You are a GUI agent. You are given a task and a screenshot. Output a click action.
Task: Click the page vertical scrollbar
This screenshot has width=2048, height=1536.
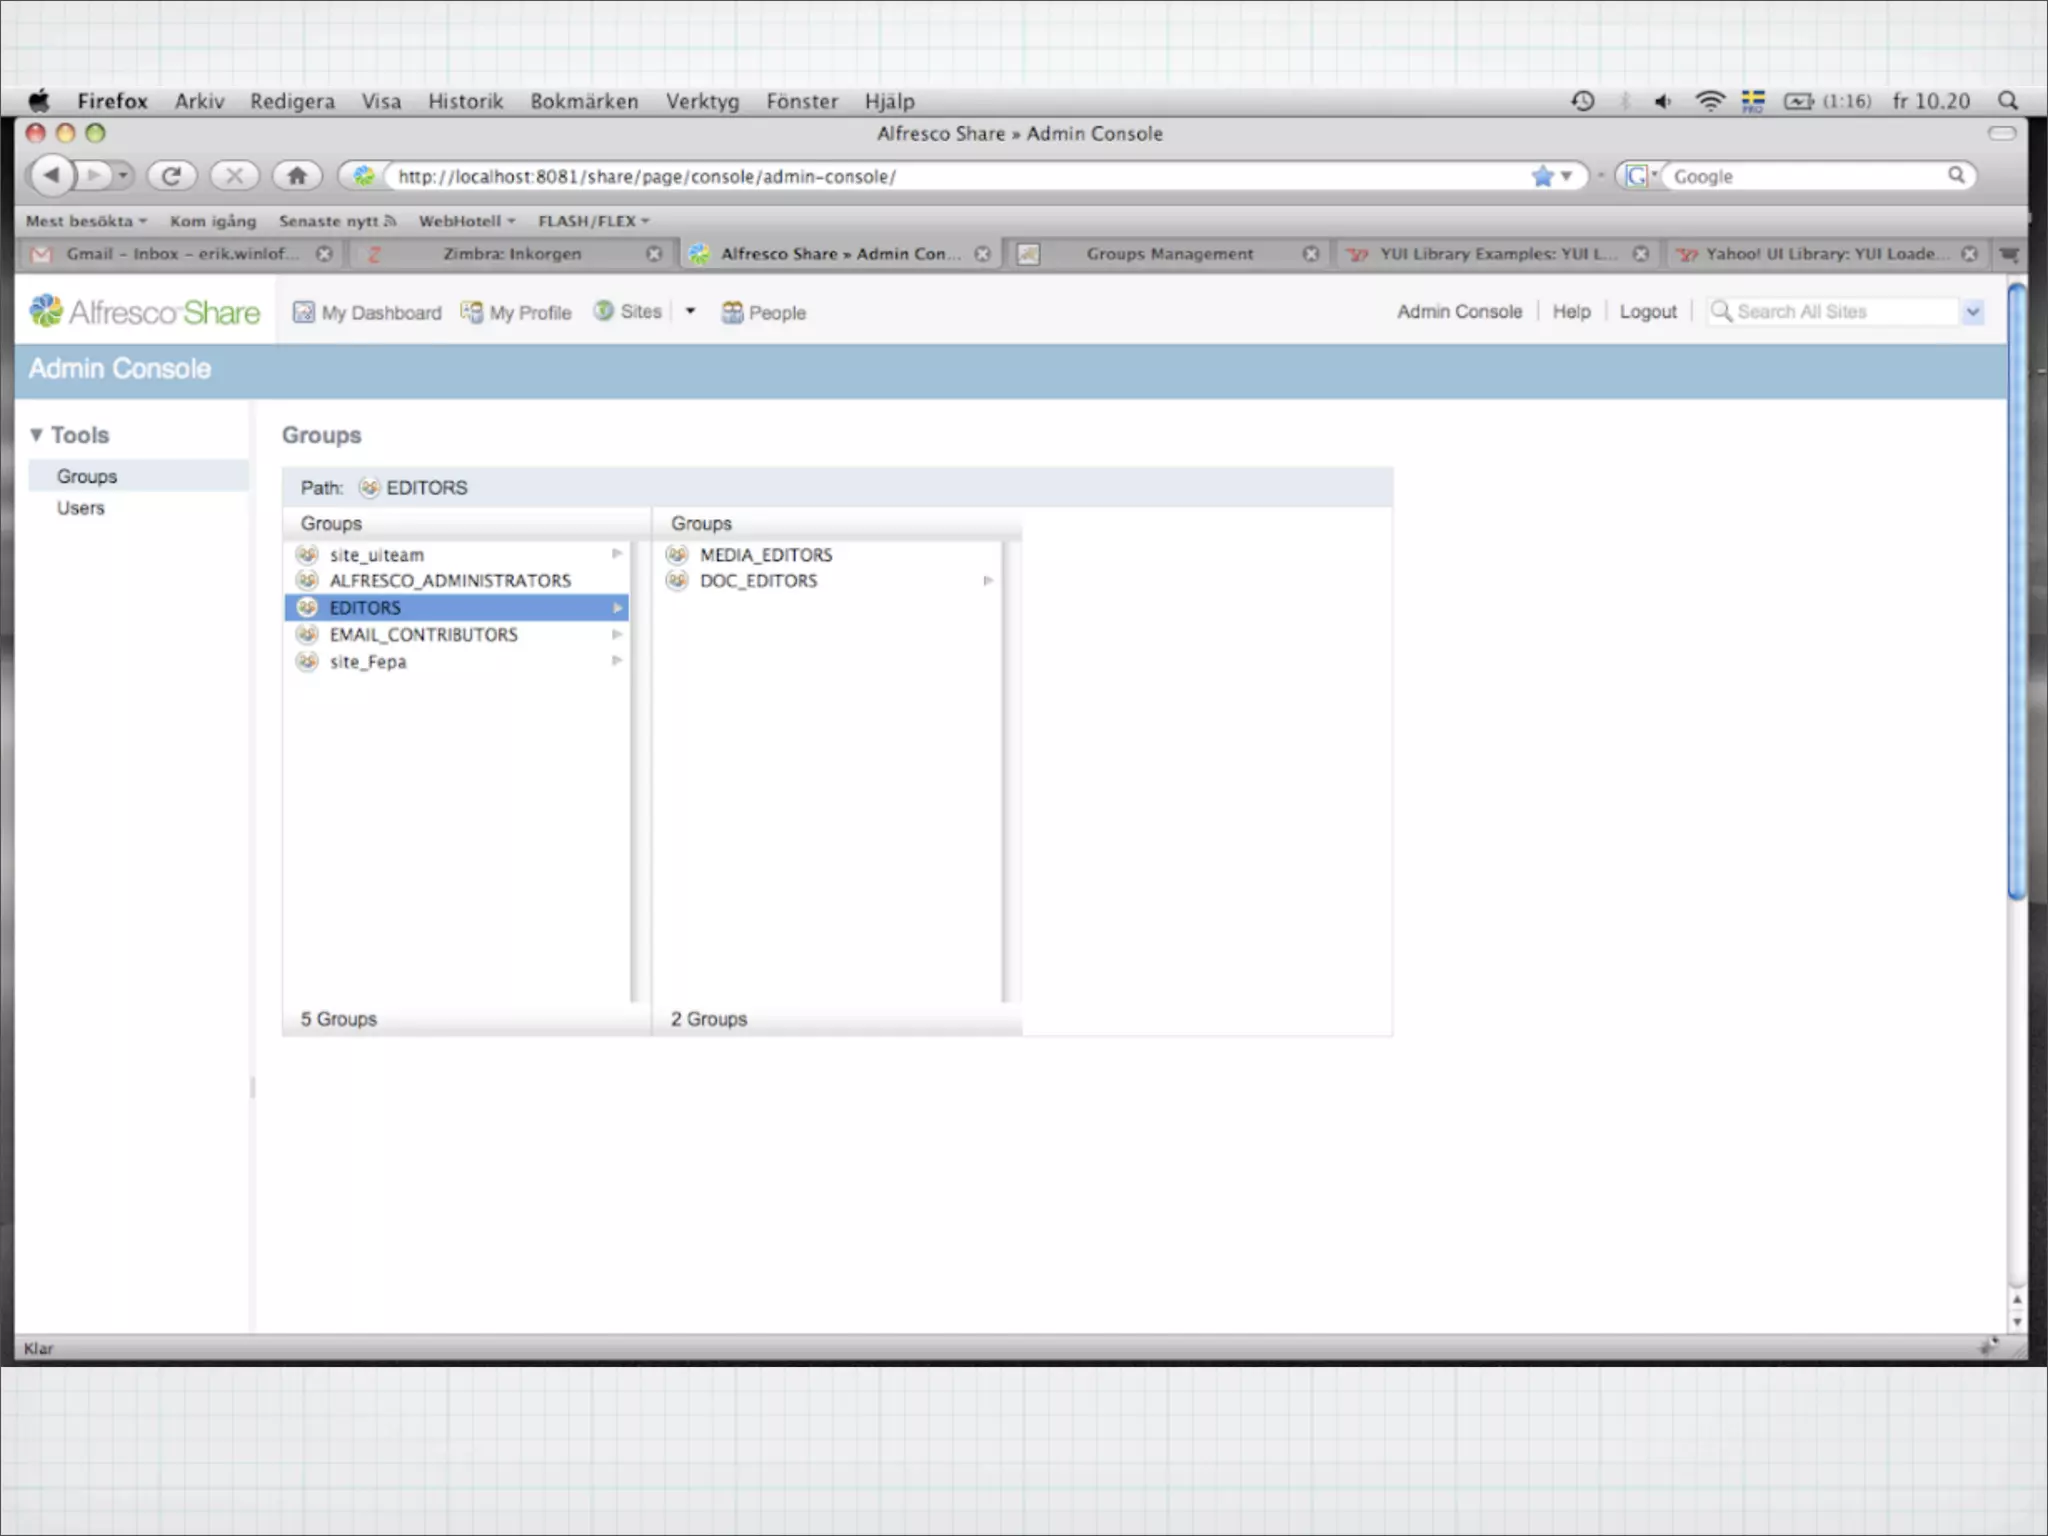[x=2016, y=590]
